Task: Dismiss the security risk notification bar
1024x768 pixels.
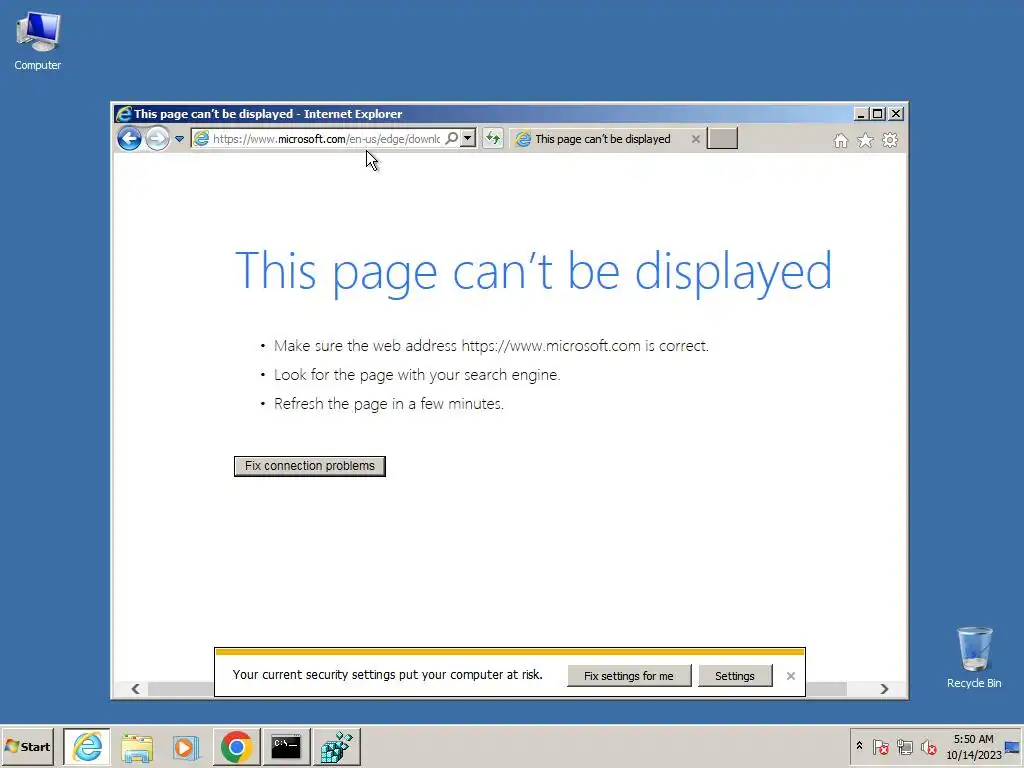Action: click(791, 676)
